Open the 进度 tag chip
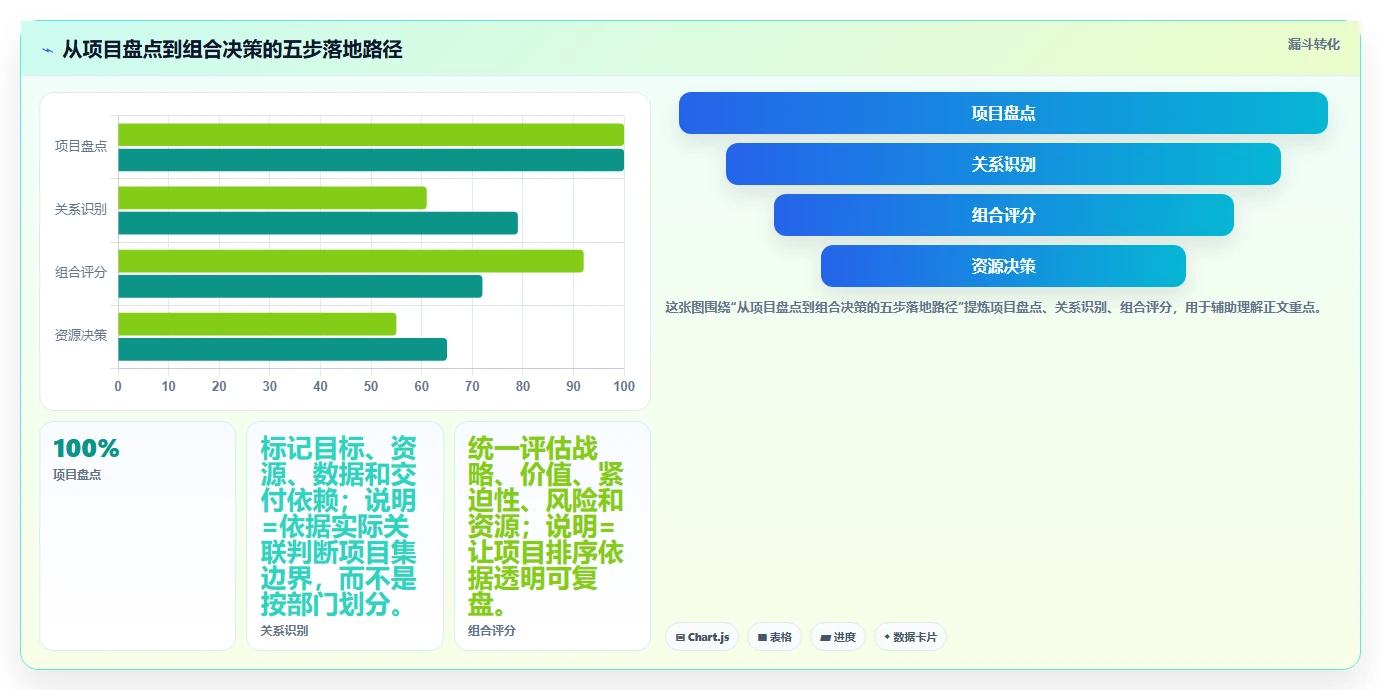Screen dimensions: 1381x690 838,637
